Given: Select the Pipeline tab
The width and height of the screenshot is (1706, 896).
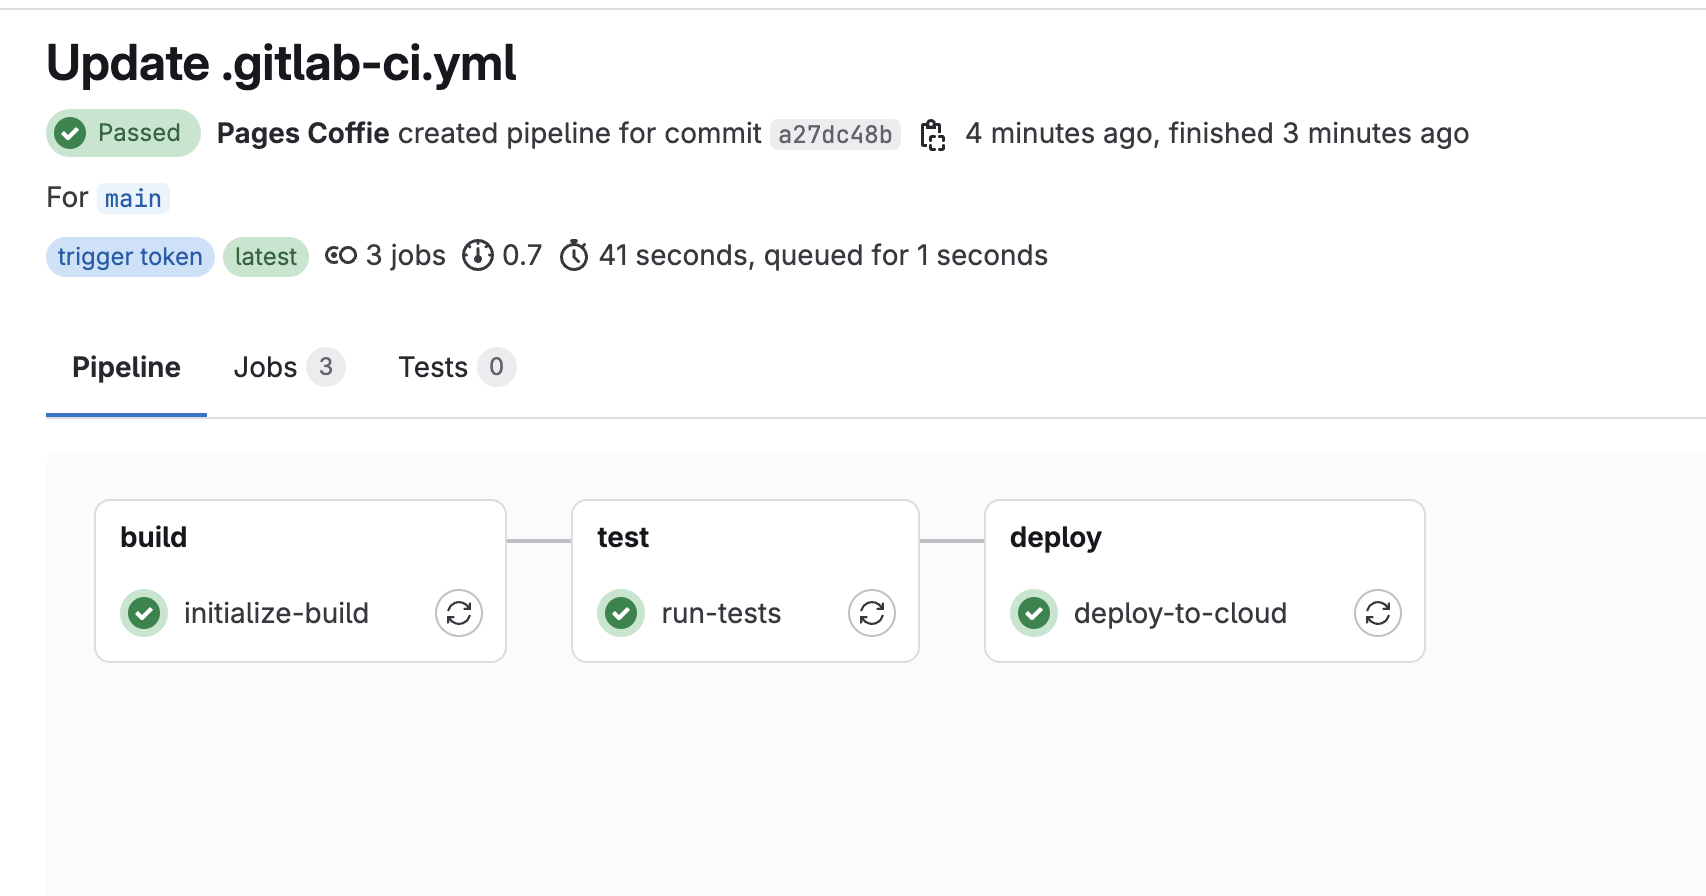Looking at the screenshot, I should click(126, 367).
